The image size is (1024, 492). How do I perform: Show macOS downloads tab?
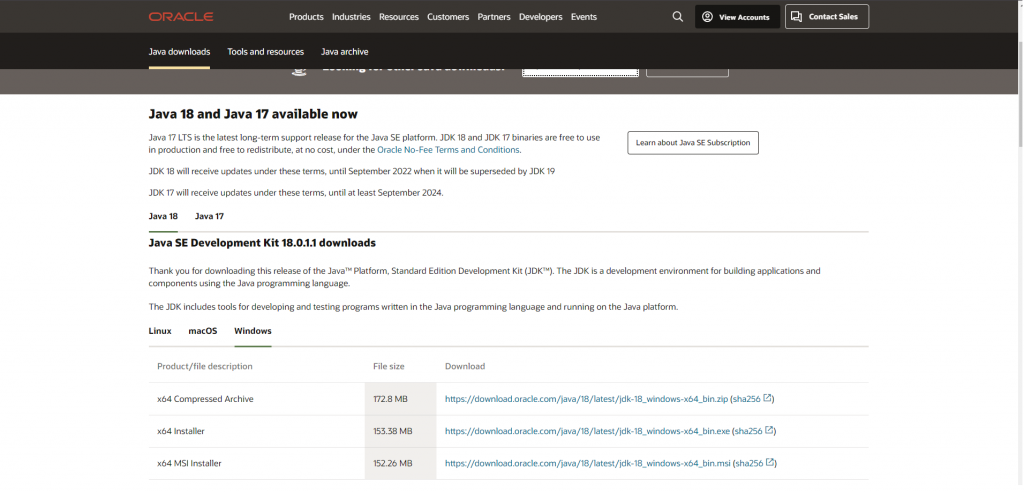pos(203,331)
